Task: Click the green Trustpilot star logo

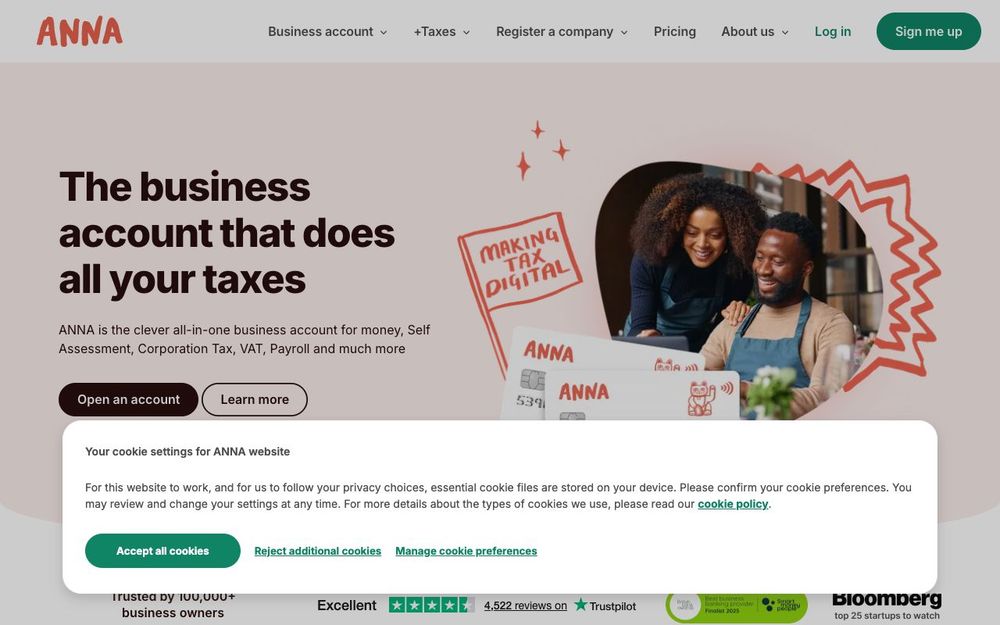Action: [580, 604]
